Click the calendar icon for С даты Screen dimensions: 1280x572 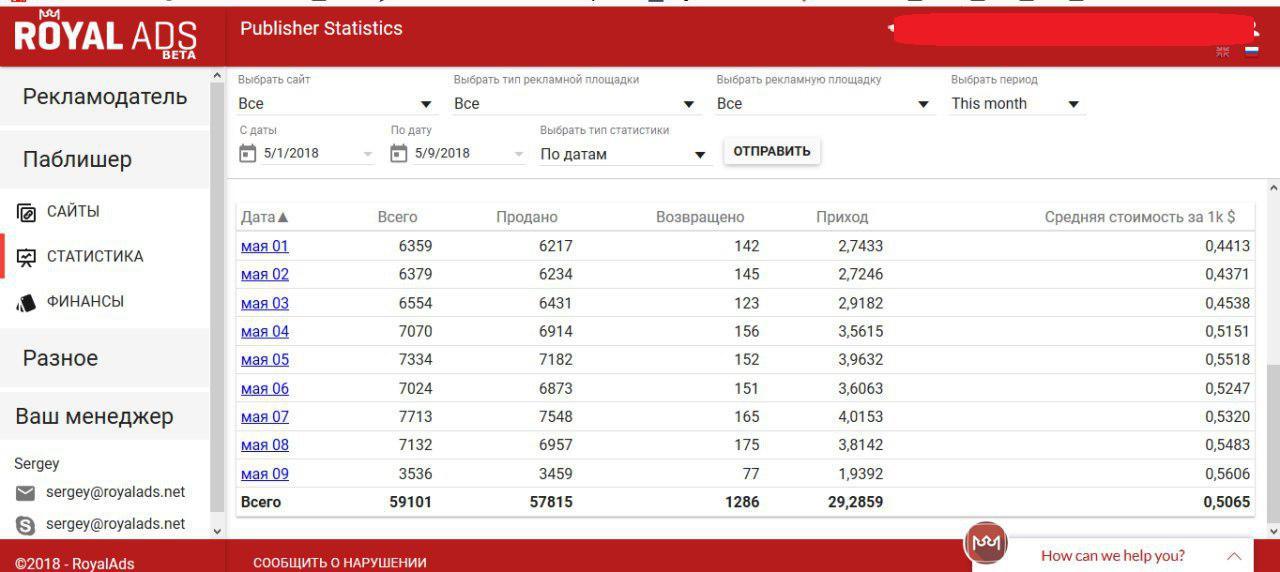247,153
